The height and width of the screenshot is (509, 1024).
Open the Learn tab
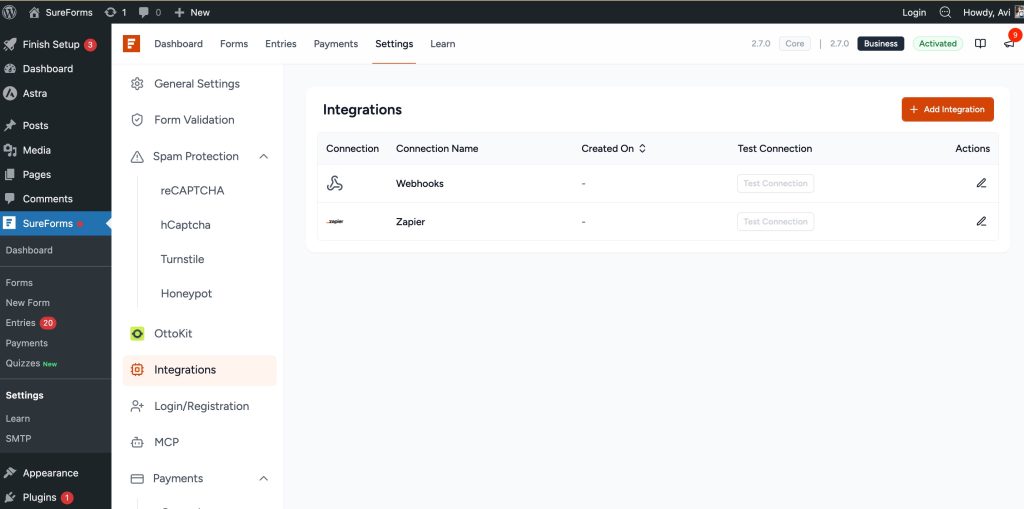click(x=443, y=44)
